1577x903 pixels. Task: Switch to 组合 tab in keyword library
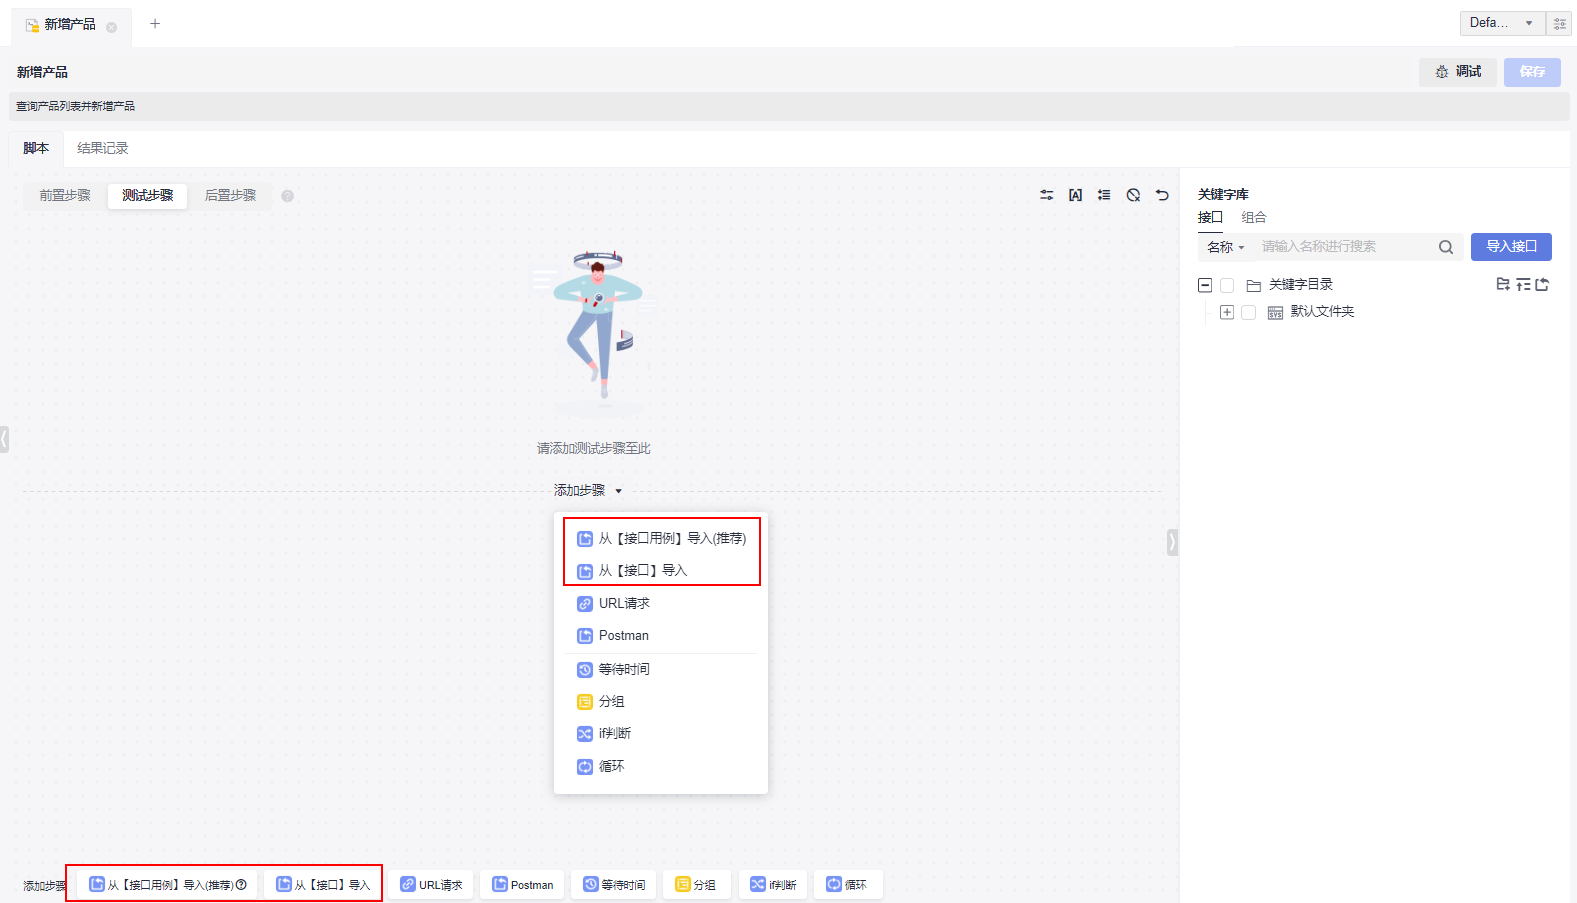(x=1254, y=218)
